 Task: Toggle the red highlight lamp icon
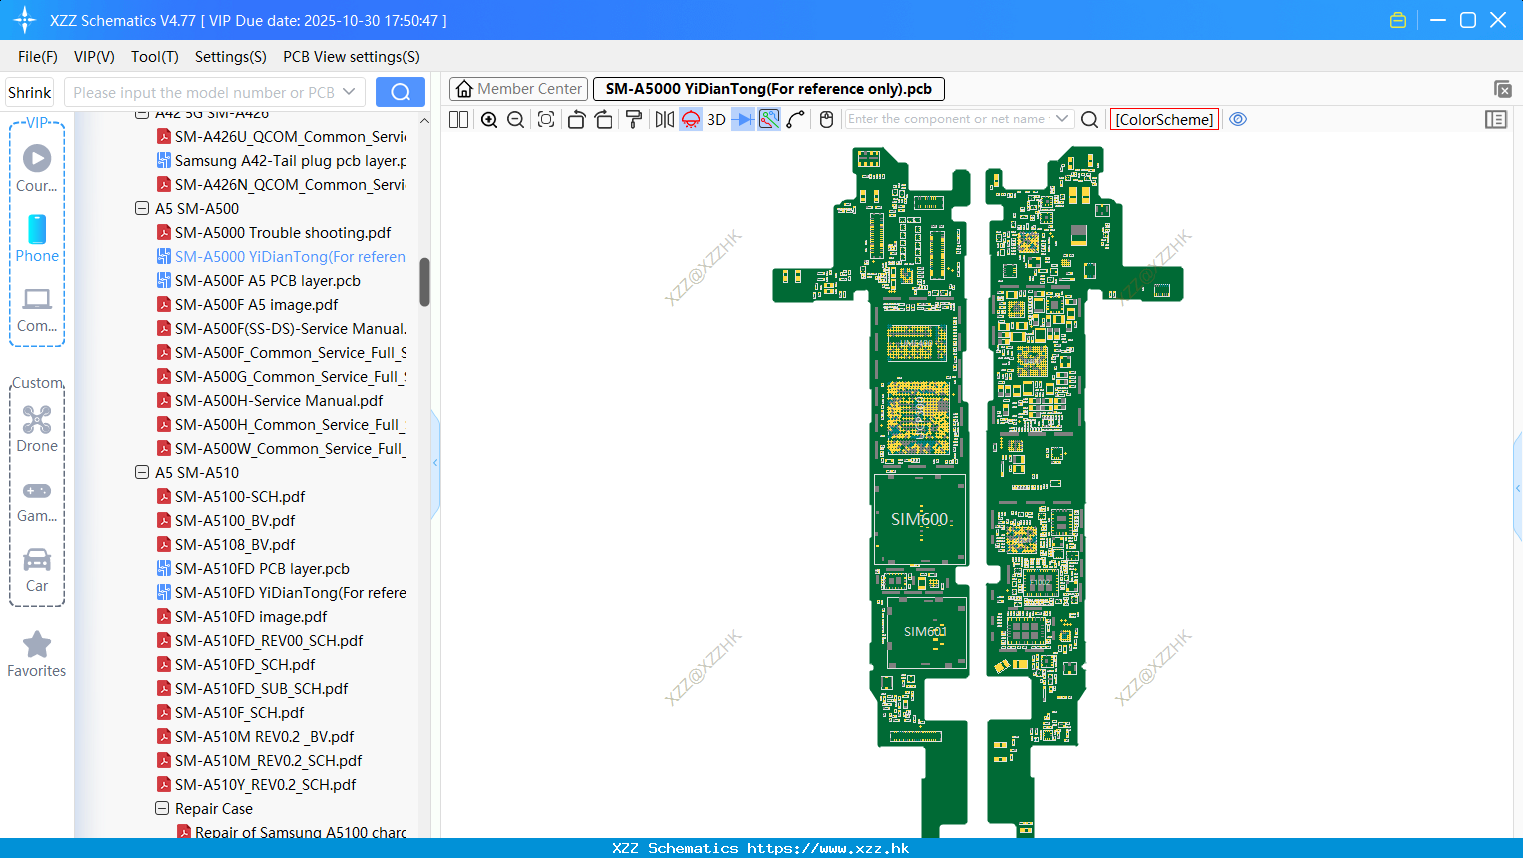pyautogui.click(x=691, y=120)
